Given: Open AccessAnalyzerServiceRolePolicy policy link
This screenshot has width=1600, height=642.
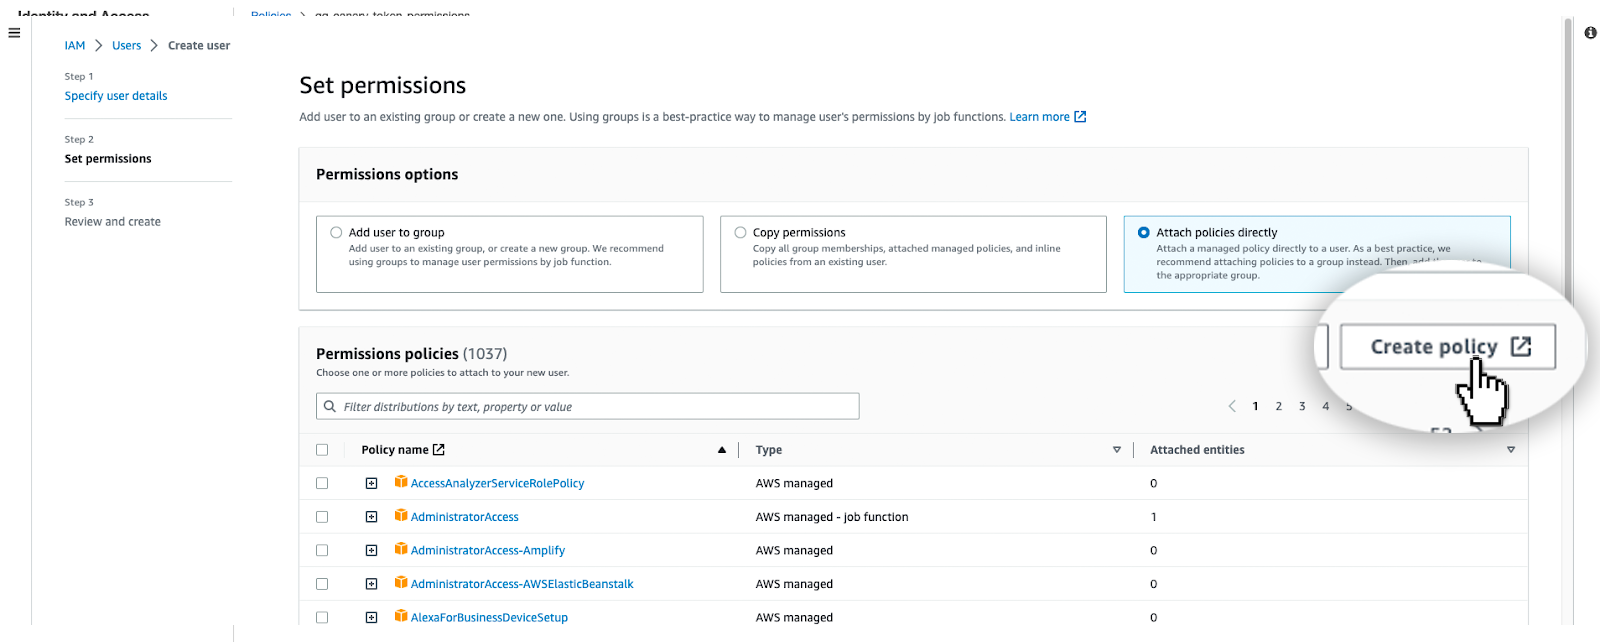Looking at the screenshot, I should (x=497, y=483).
